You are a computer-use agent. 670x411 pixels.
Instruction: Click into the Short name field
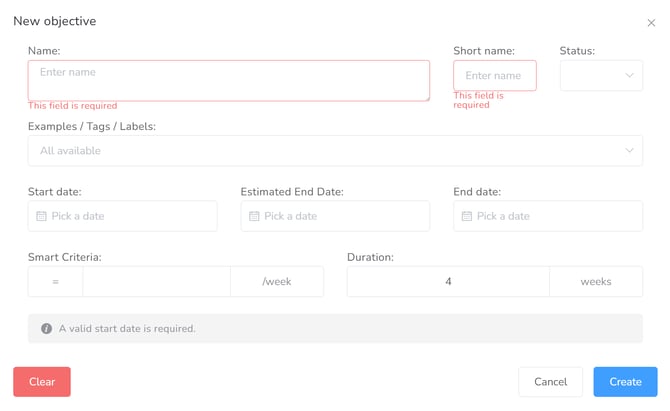494,76
